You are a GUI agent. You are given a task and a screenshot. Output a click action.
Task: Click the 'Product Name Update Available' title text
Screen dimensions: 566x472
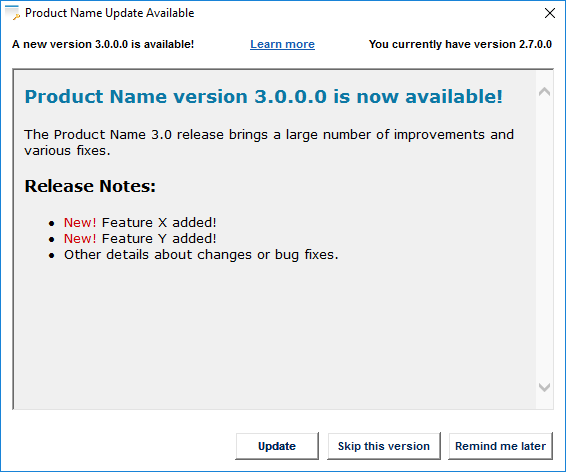tap(109, 13)
